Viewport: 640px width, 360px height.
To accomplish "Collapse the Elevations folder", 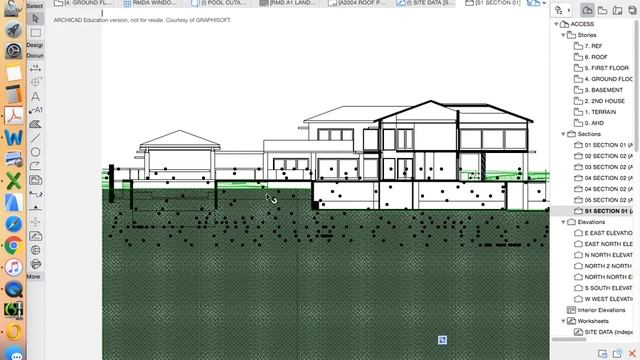I will 563,222.
